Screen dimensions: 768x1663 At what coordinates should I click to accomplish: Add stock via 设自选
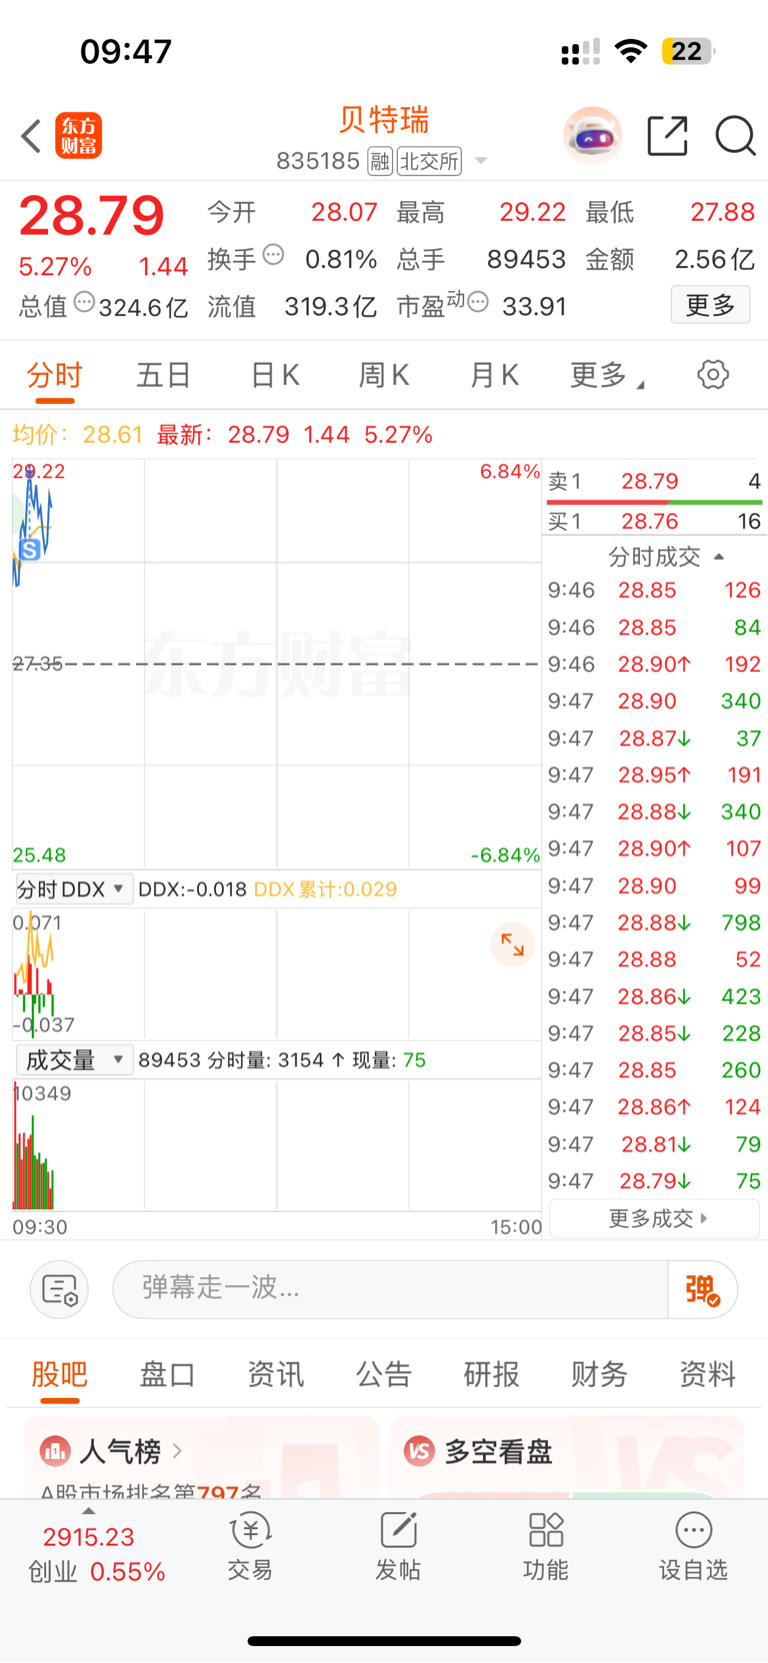pos(693,1546)
